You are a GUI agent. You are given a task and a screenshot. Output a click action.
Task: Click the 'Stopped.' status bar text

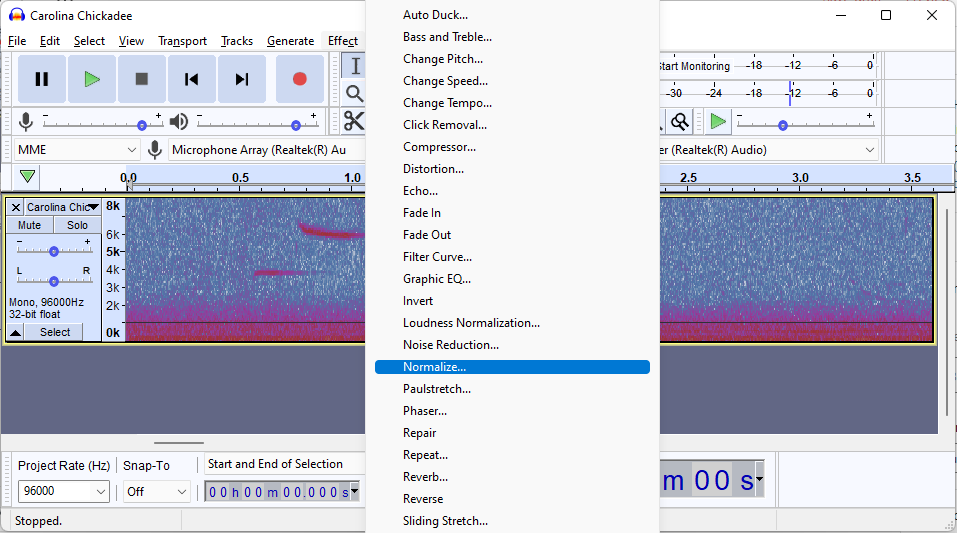(x=38, y=521)
